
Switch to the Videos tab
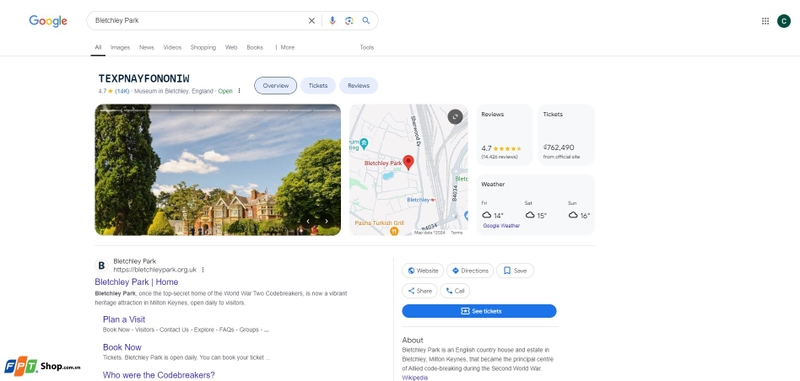tap(172, 47)
